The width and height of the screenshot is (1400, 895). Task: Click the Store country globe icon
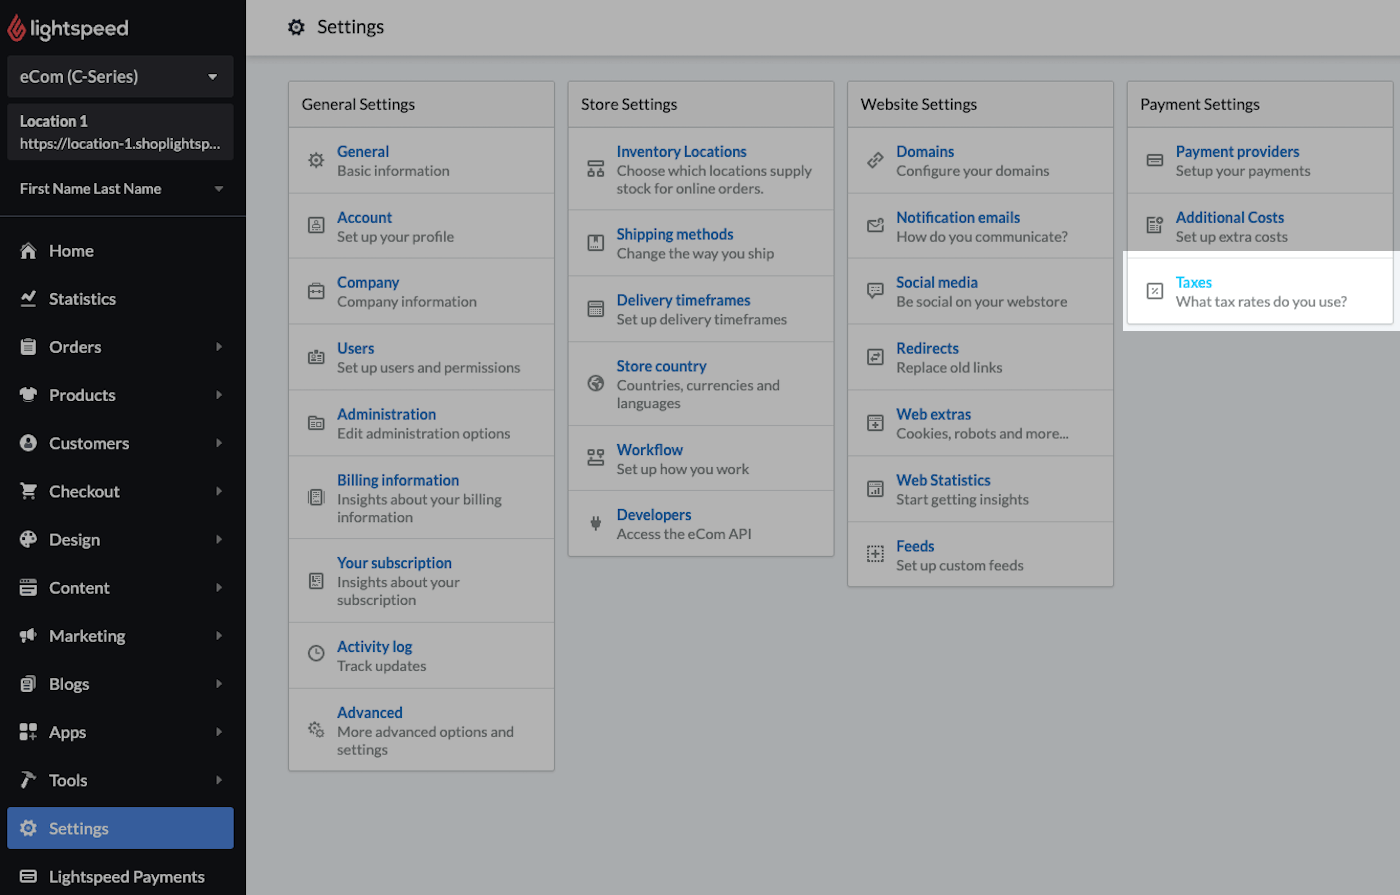[596, 384]
